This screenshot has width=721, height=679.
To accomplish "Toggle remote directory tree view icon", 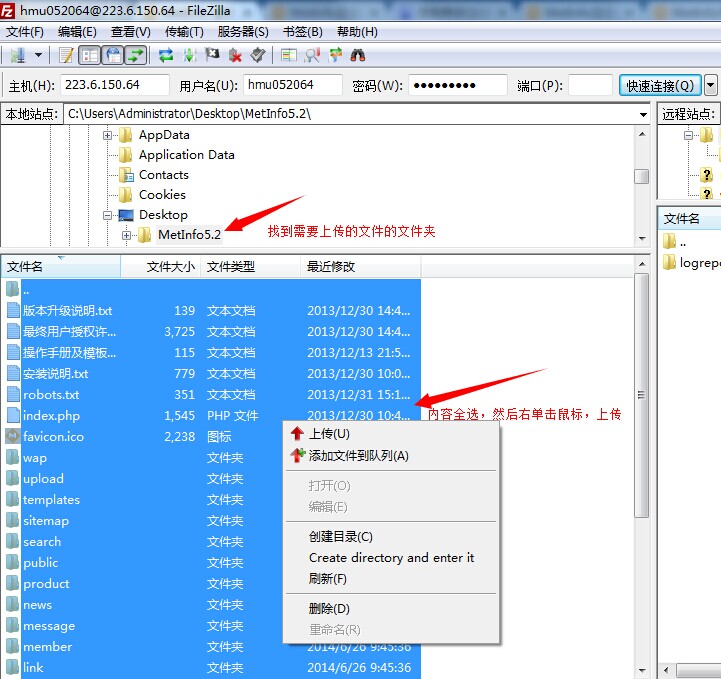I will [113, 56].
